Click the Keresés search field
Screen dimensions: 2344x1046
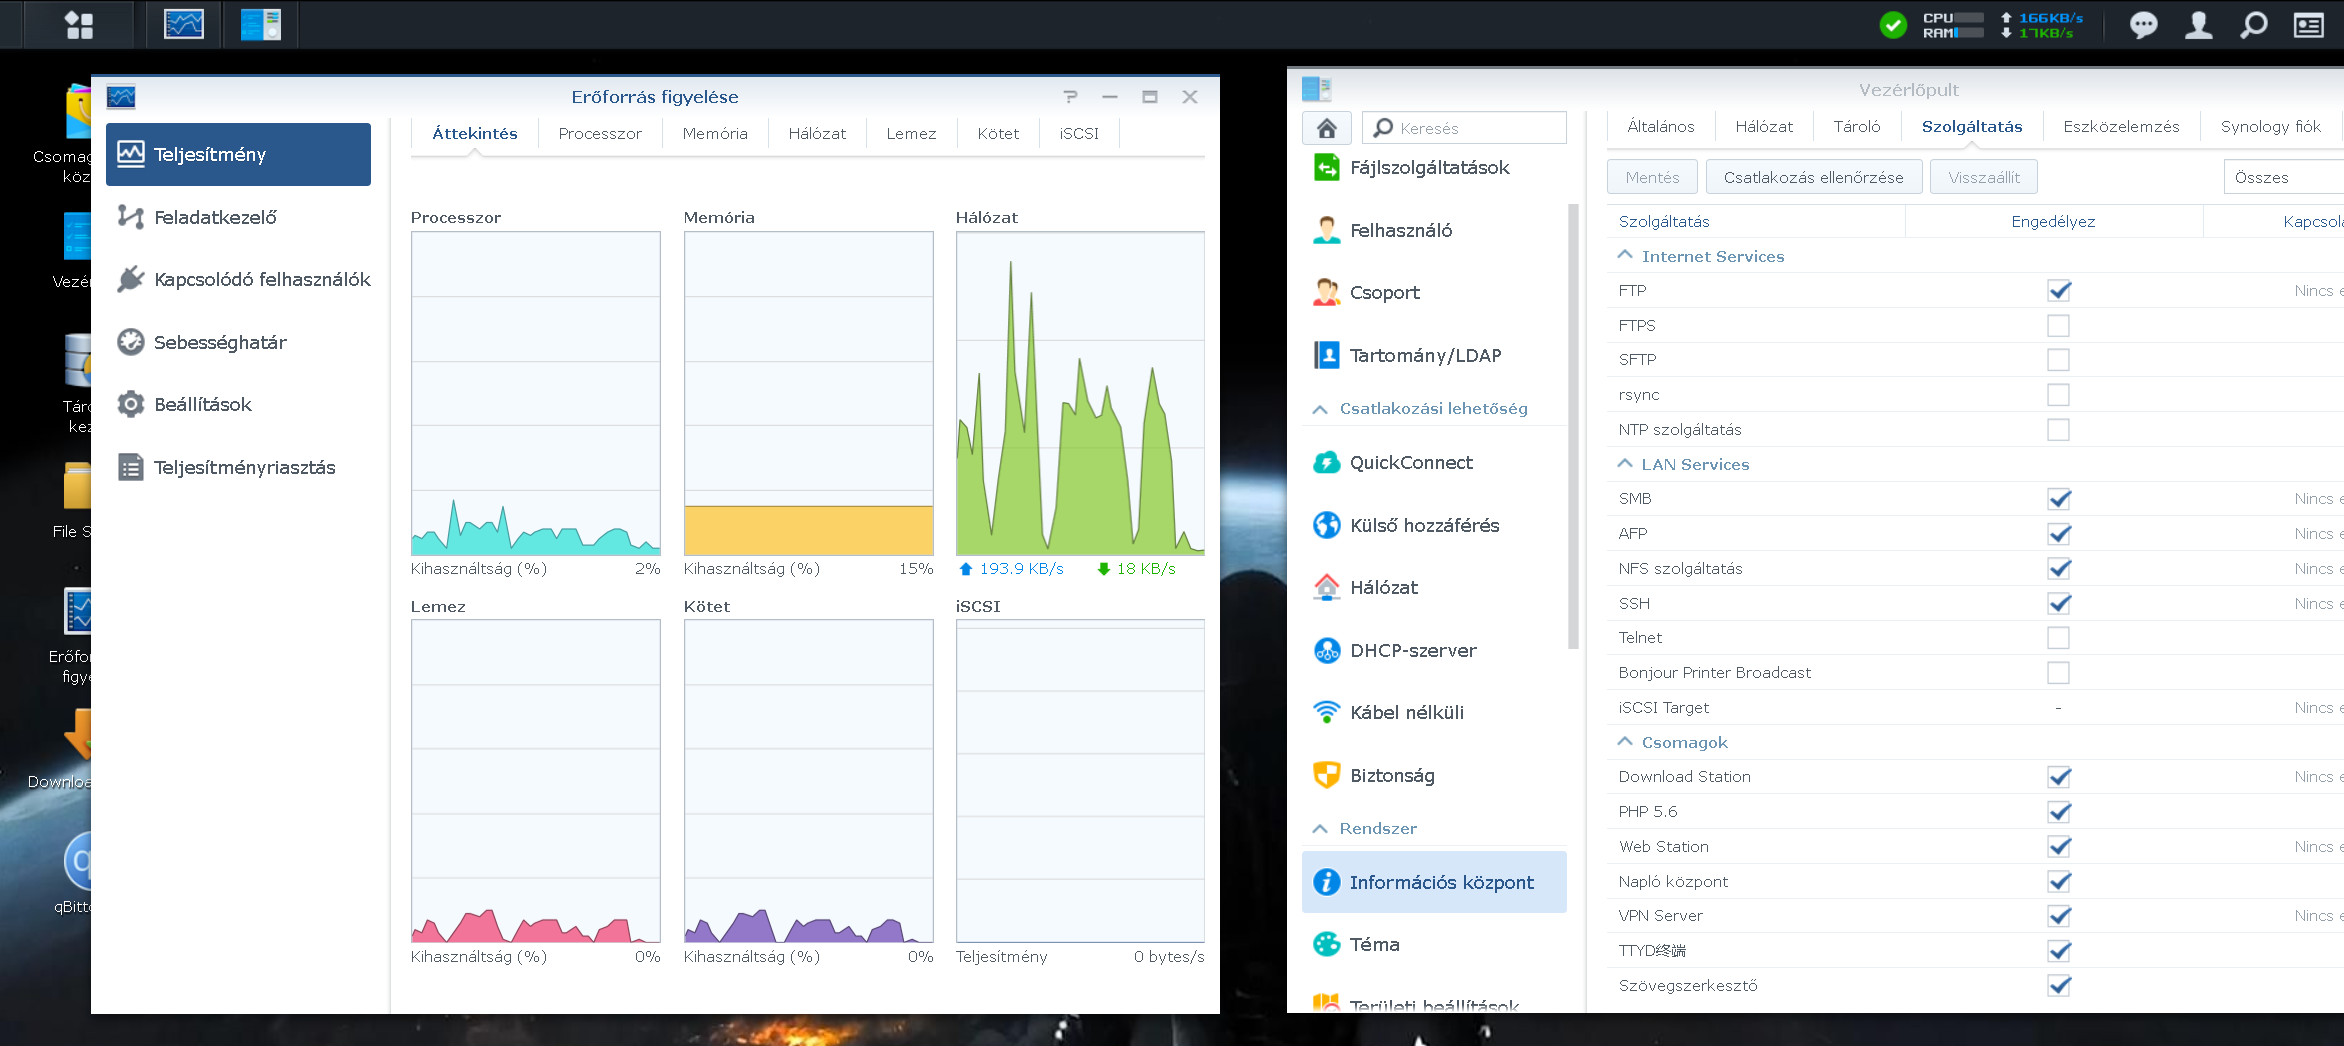click(x=1475, y=128)
